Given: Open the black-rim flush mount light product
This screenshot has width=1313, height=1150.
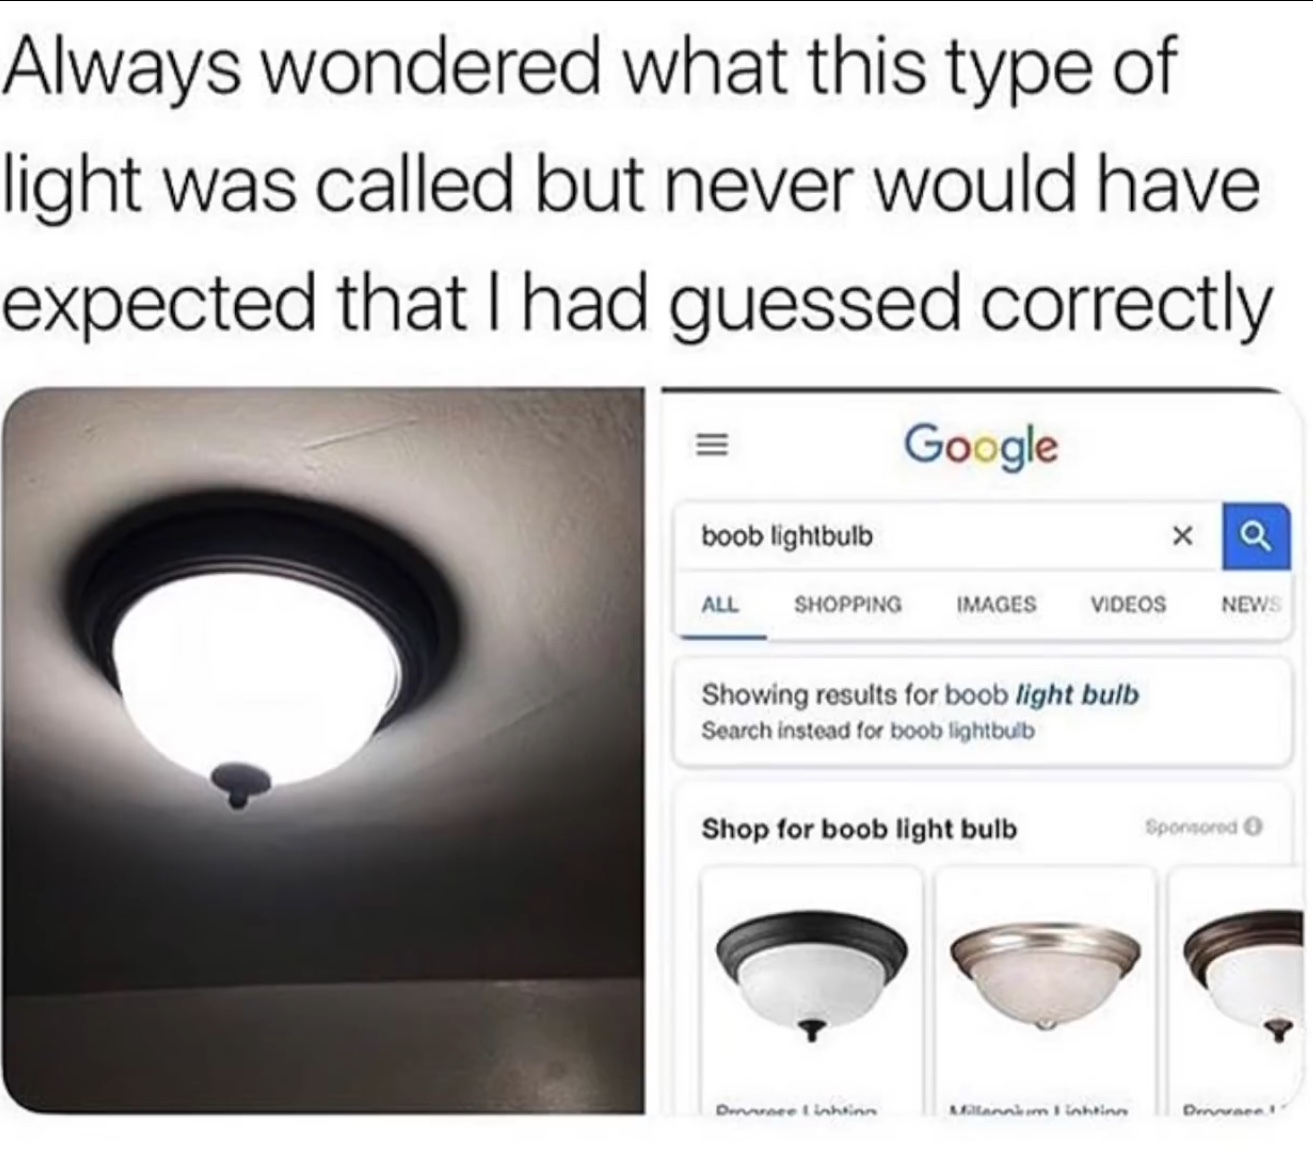Looking at the screenshot, I should tap(811, 992).
